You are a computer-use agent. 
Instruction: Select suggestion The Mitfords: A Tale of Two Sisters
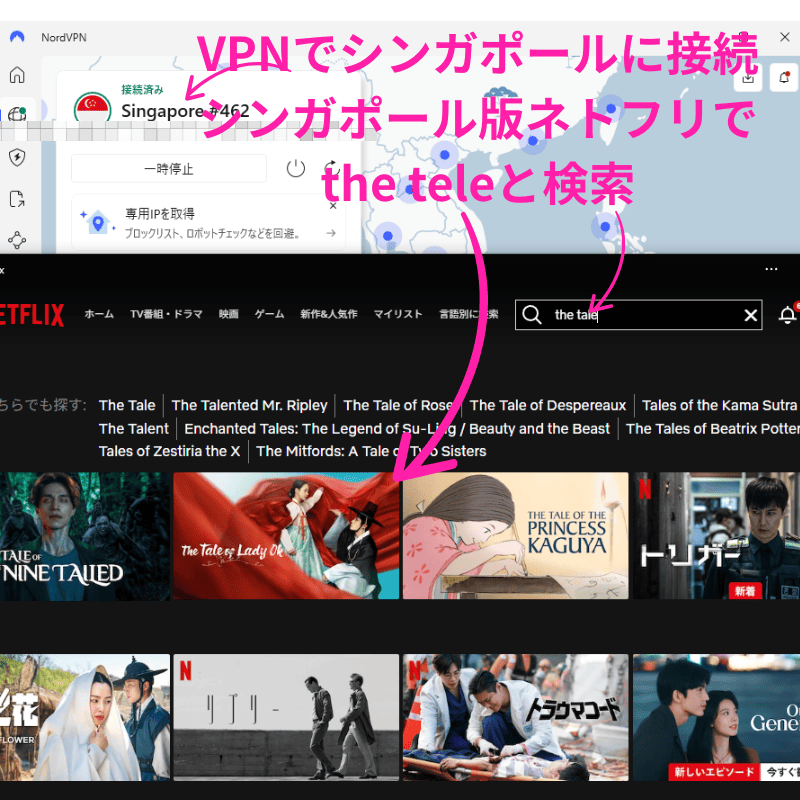[x=371, y=451]
